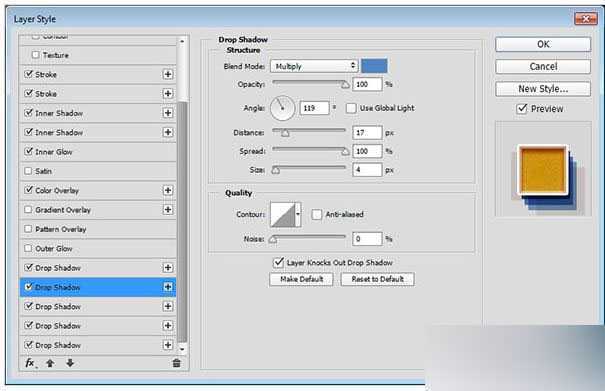The height and width of the screenshot is (391, 605).
Task: Select the Stroke label just below Texture
Action: [x=46, y=74]
